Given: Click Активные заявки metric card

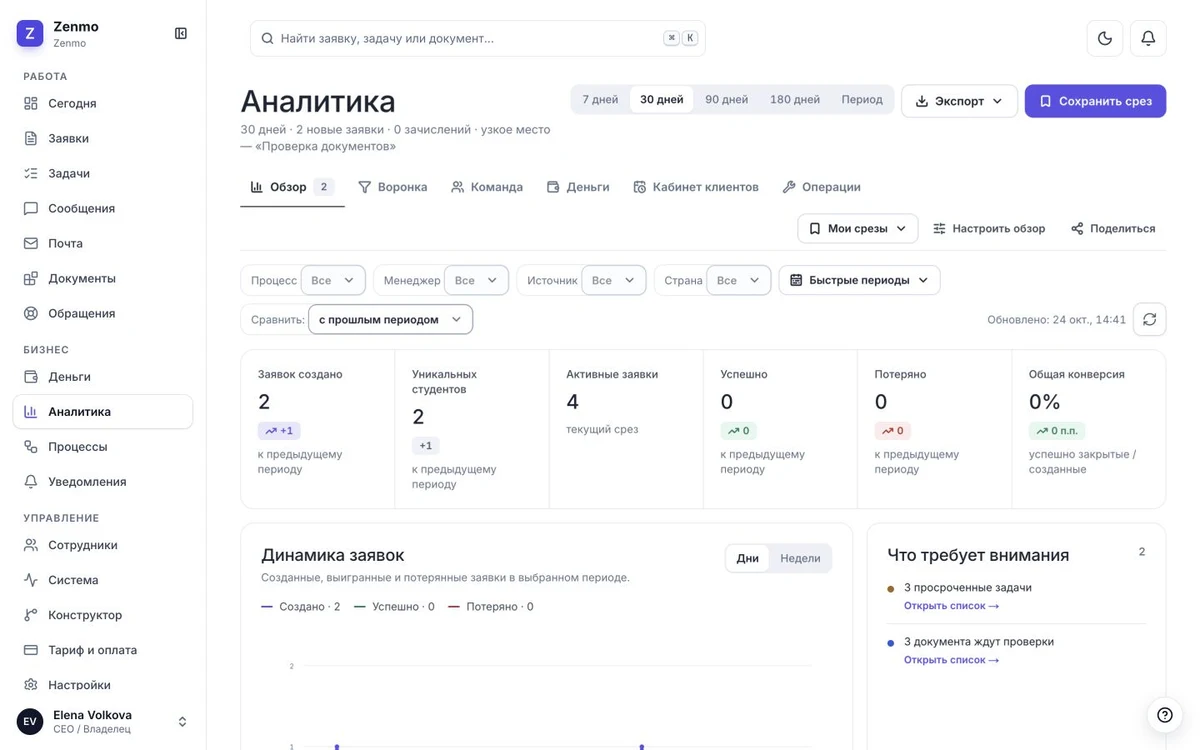Looking at the screenshot, I should tap(626, 429).
